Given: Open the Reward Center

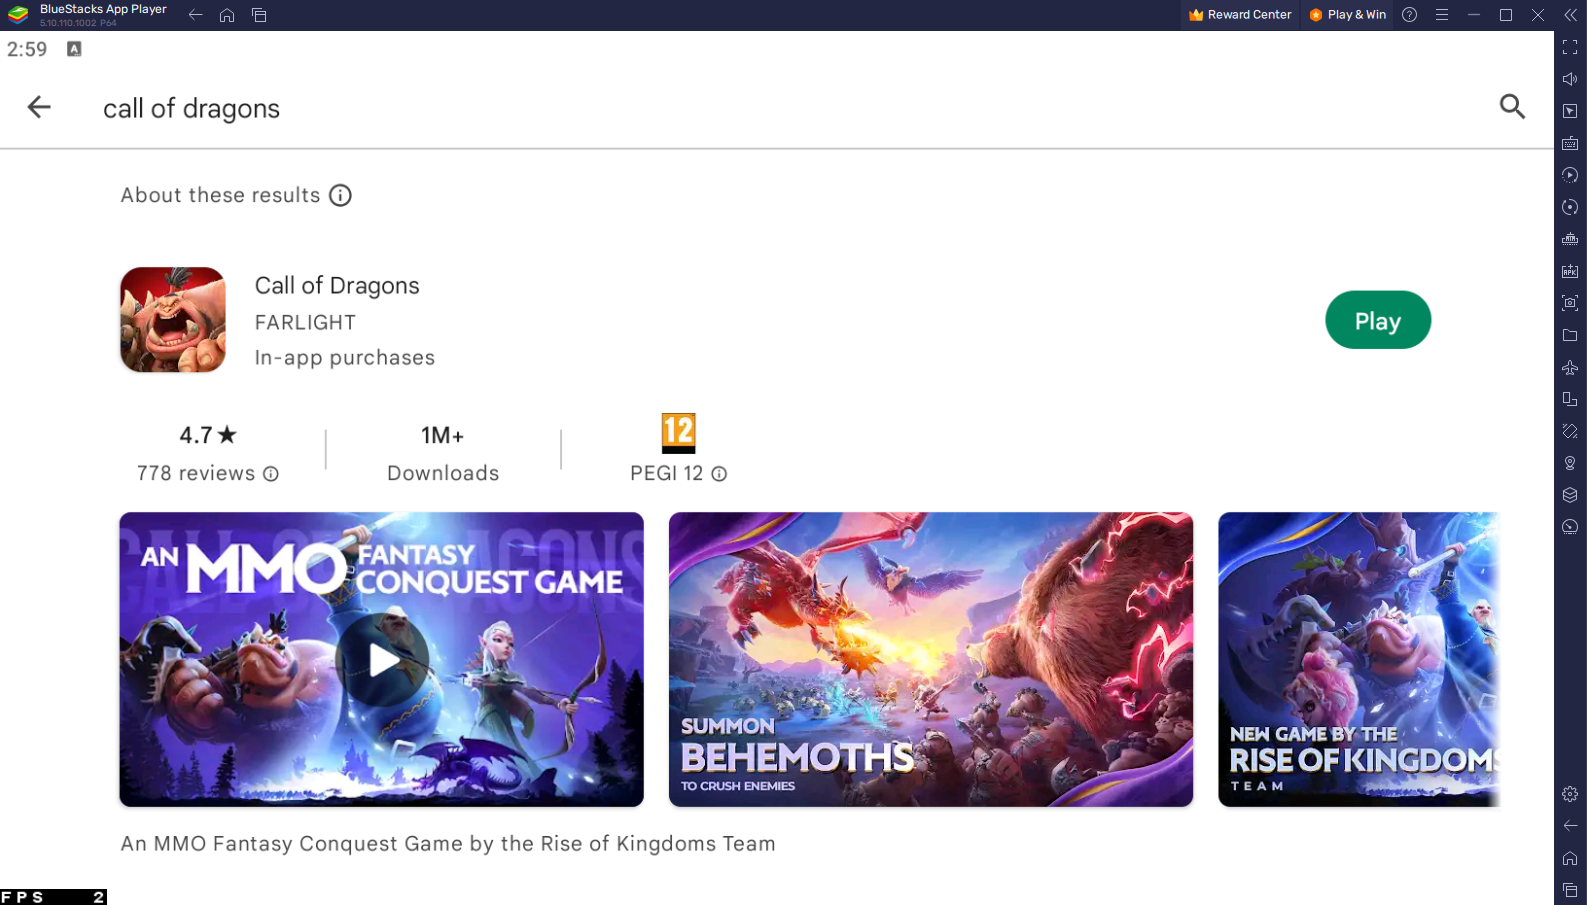Looking at the screenshot, I should pos(1240,15).
